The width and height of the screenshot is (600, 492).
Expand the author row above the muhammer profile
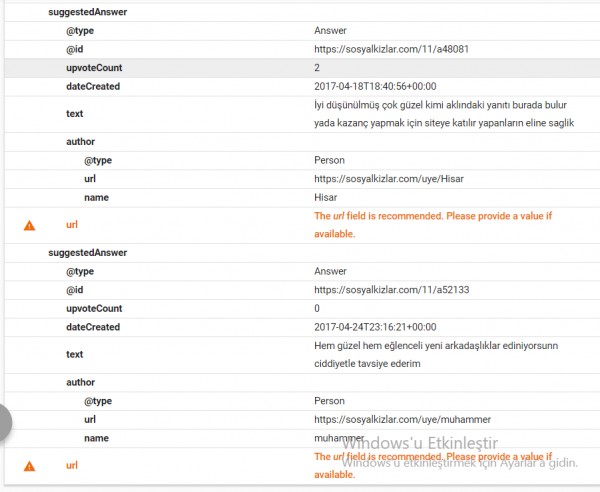point(80,382)
